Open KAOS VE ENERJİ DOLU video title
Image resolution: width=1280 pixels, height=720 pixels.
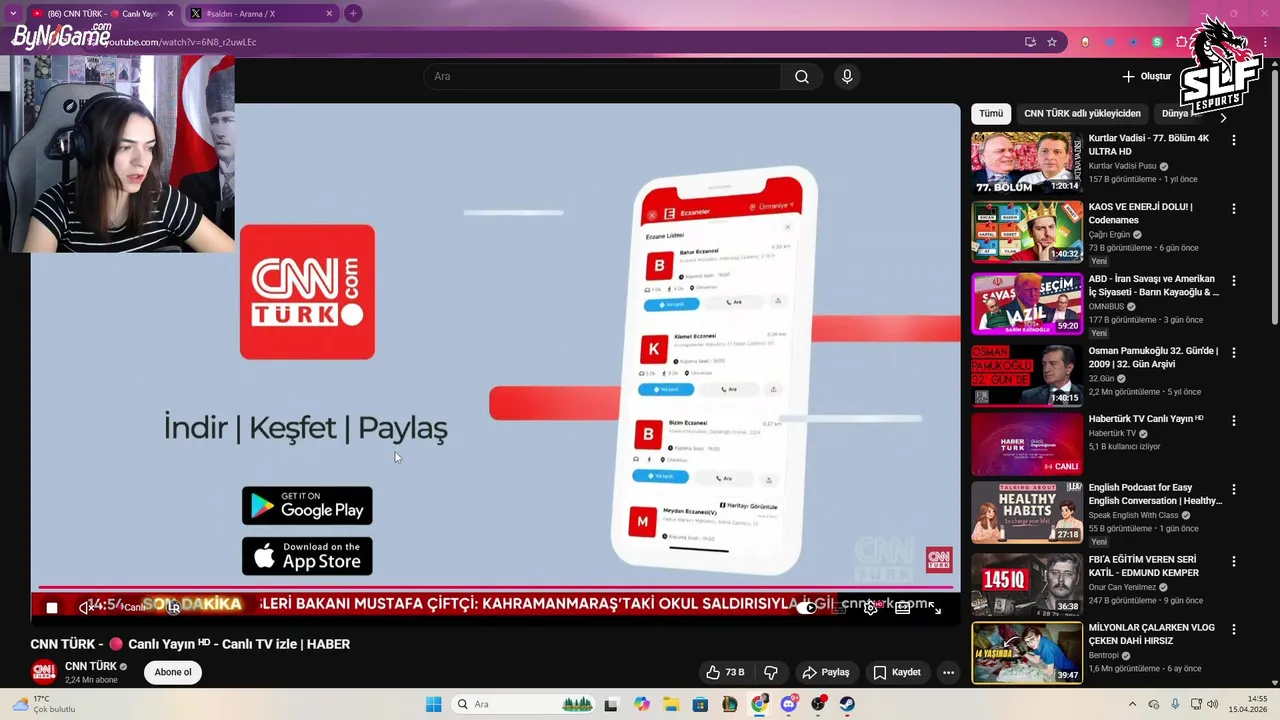point(1140,213)
